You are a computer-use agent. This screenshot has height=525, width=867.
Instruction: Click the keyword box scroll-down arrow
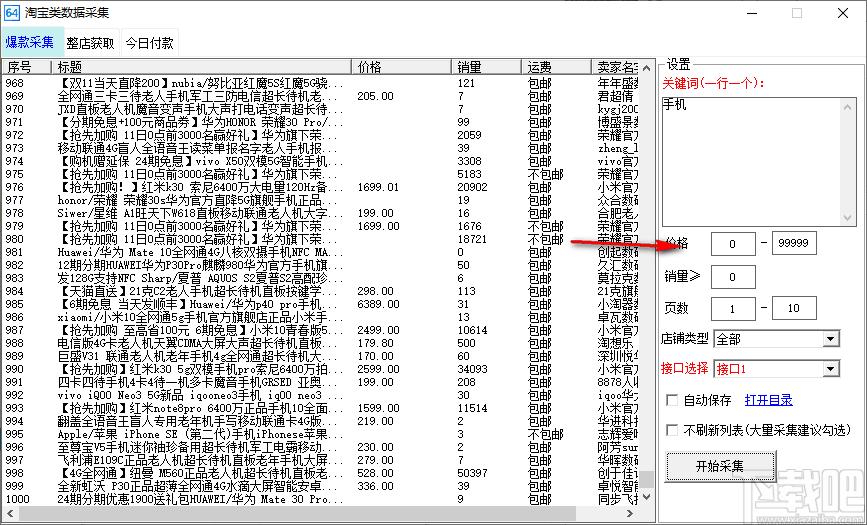[848, 217]
